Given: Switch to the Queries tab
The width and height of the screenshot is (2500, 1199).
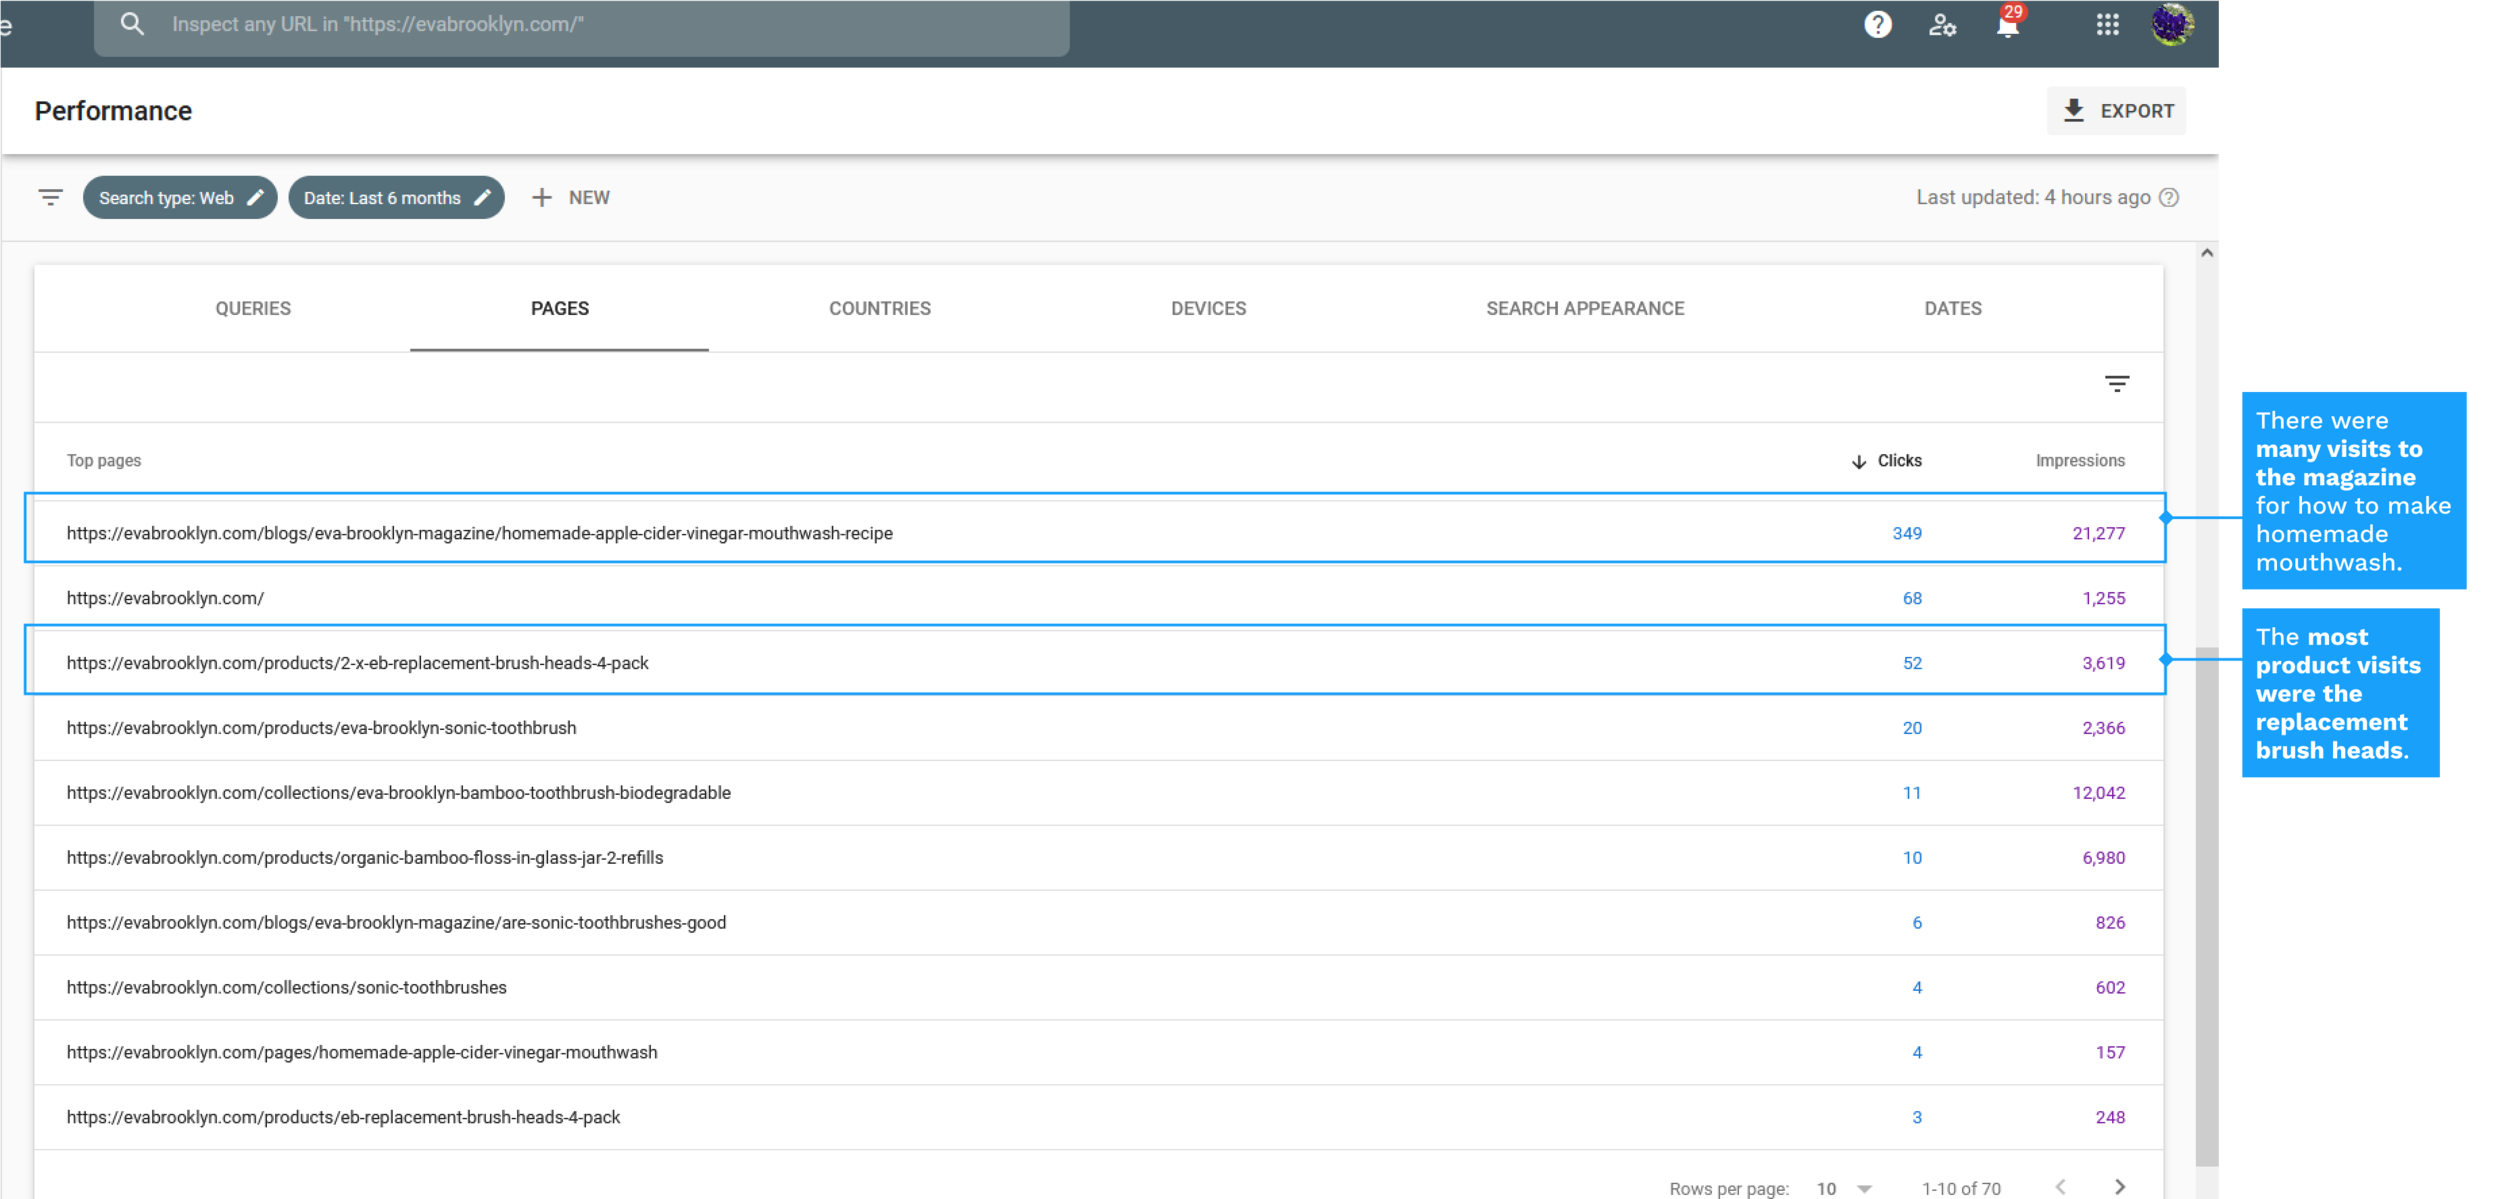Looking at the screenshot, I should (x=253, y=309).
